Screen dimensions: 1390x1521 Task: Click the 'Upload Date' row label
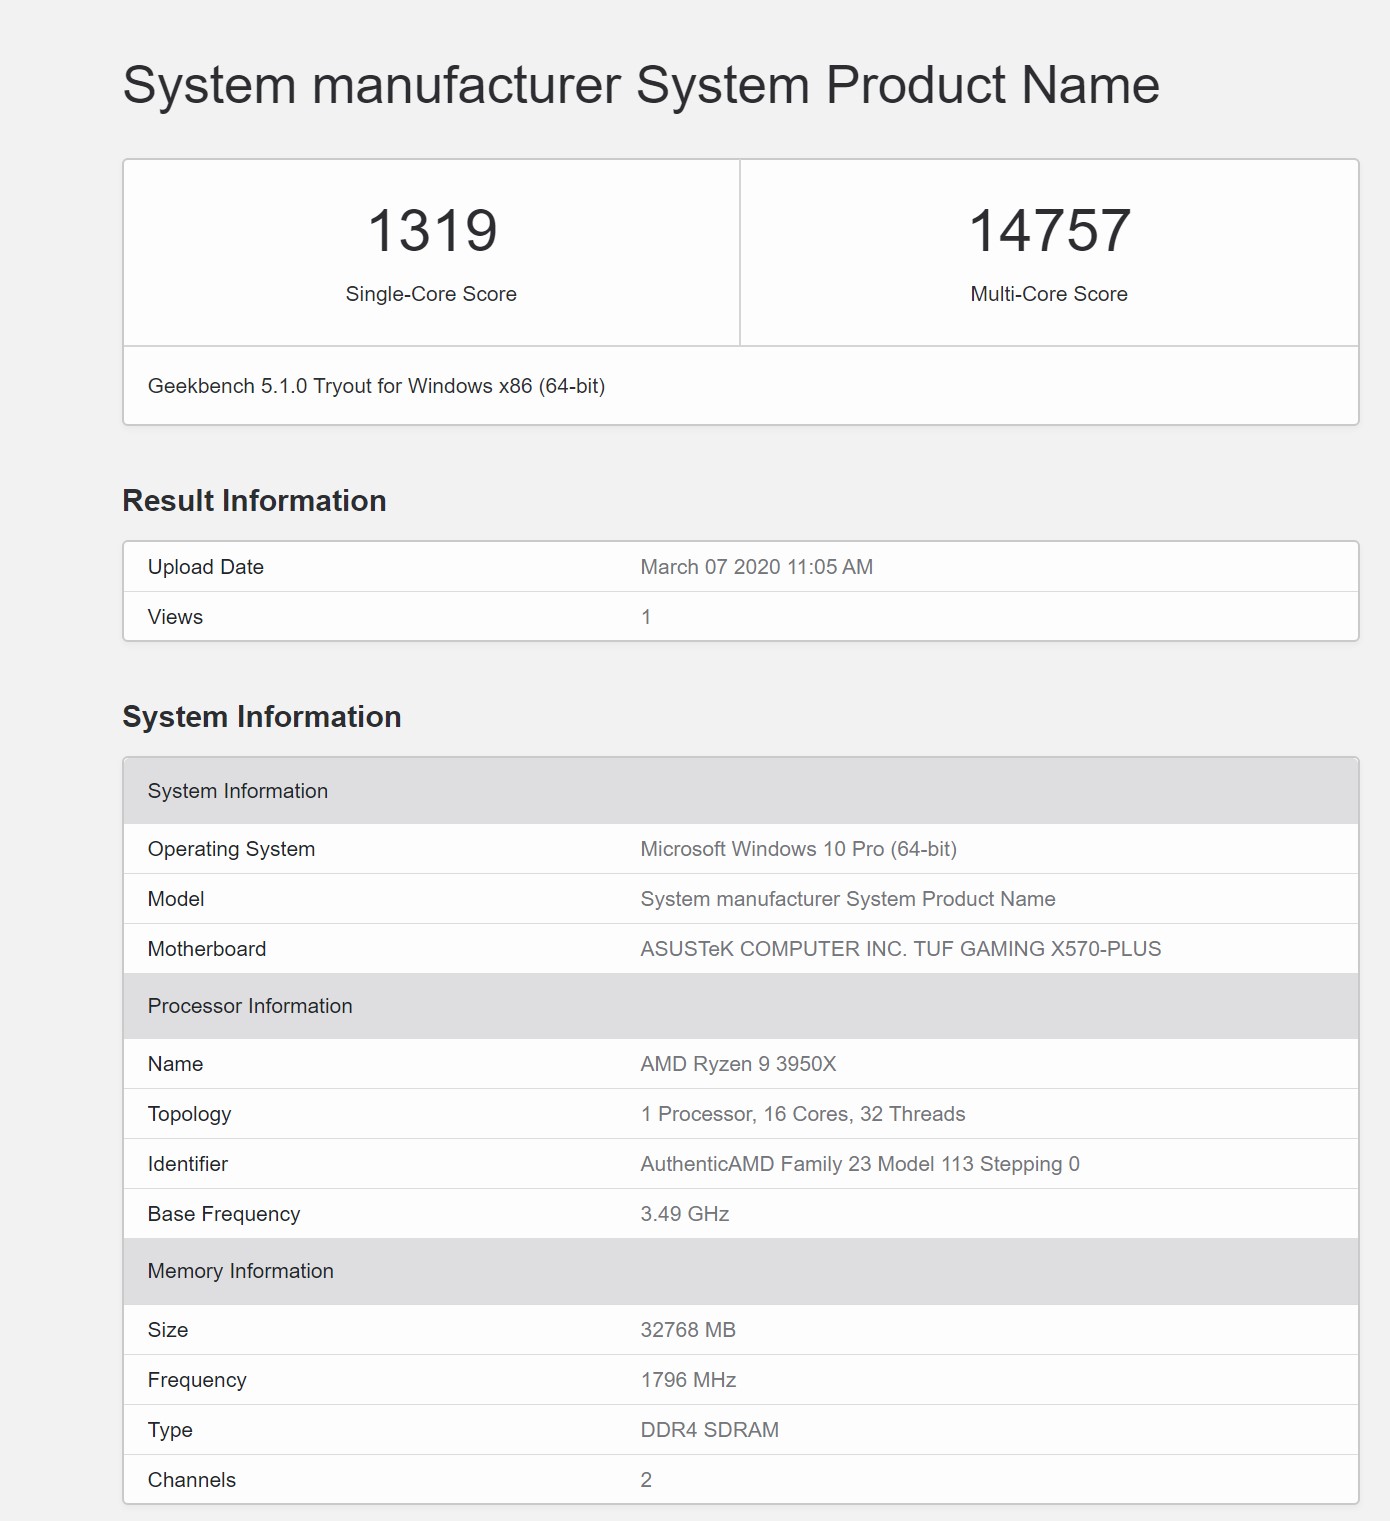coord(206,567)
